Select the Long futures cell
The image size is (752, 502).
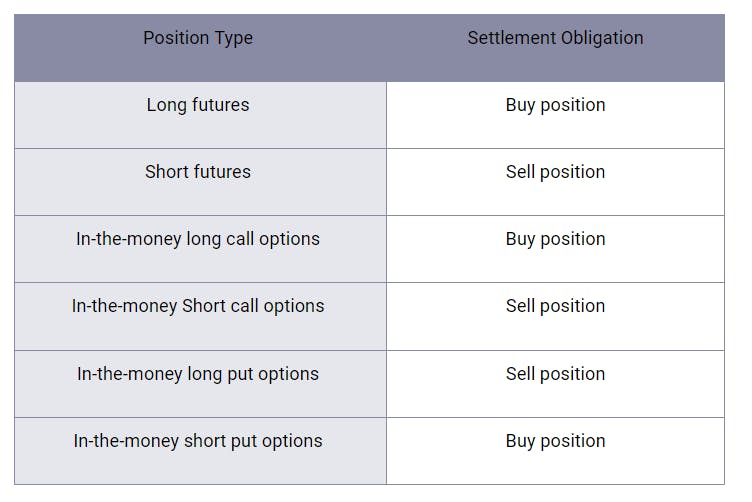point(198,105)
